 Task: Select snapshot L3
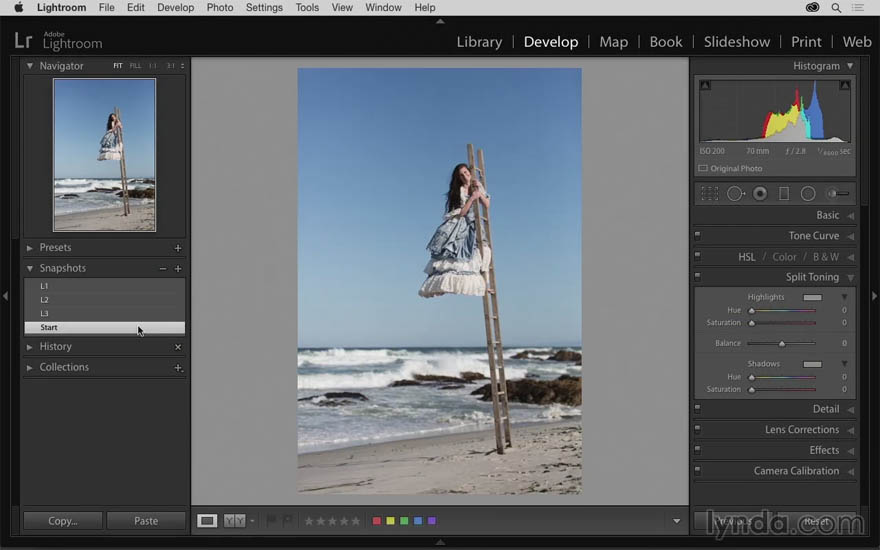104,313
